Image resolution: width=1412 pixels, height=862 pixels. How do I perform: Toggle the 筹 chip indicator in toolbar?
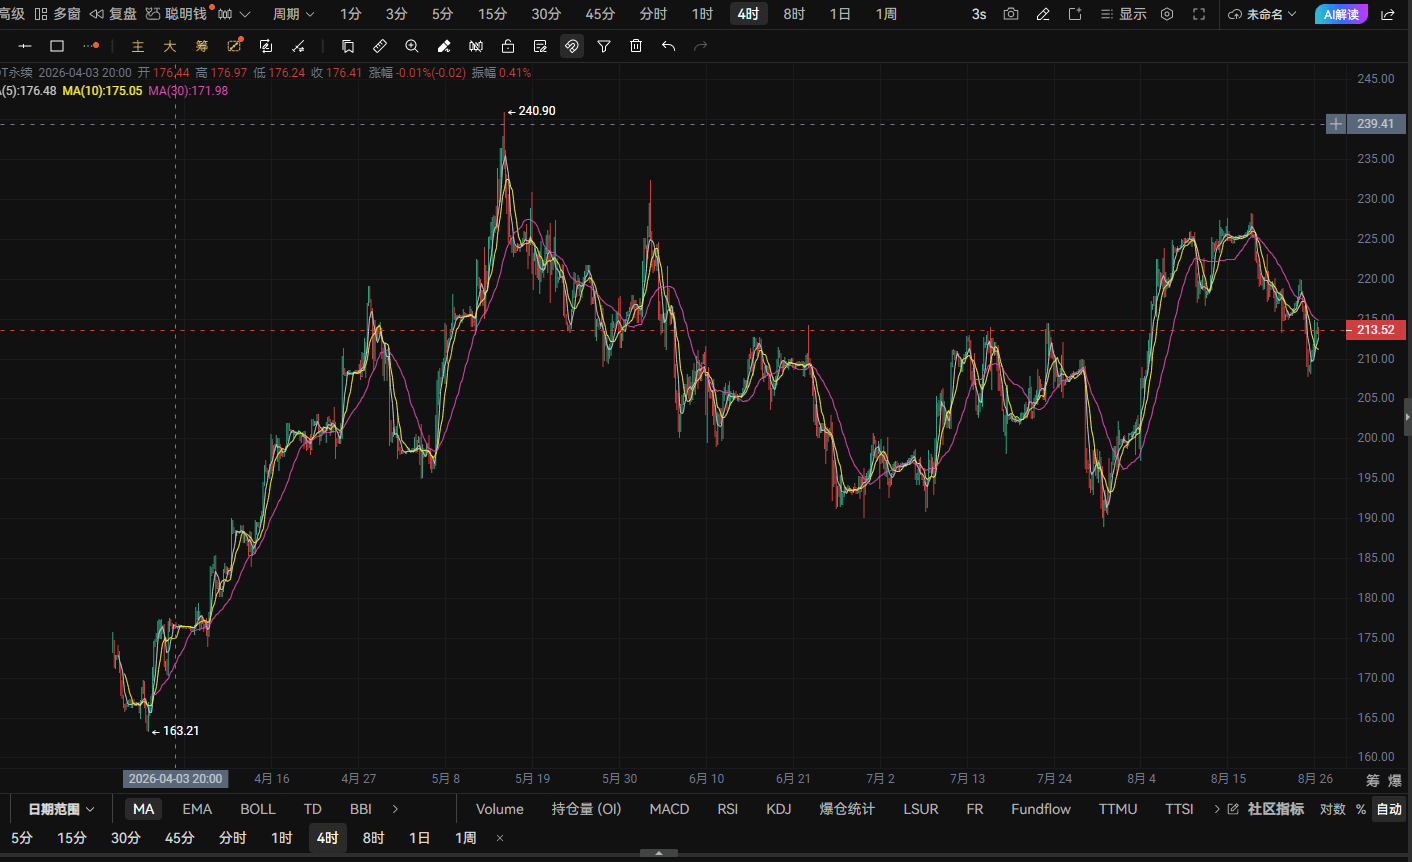click(202, 46)
